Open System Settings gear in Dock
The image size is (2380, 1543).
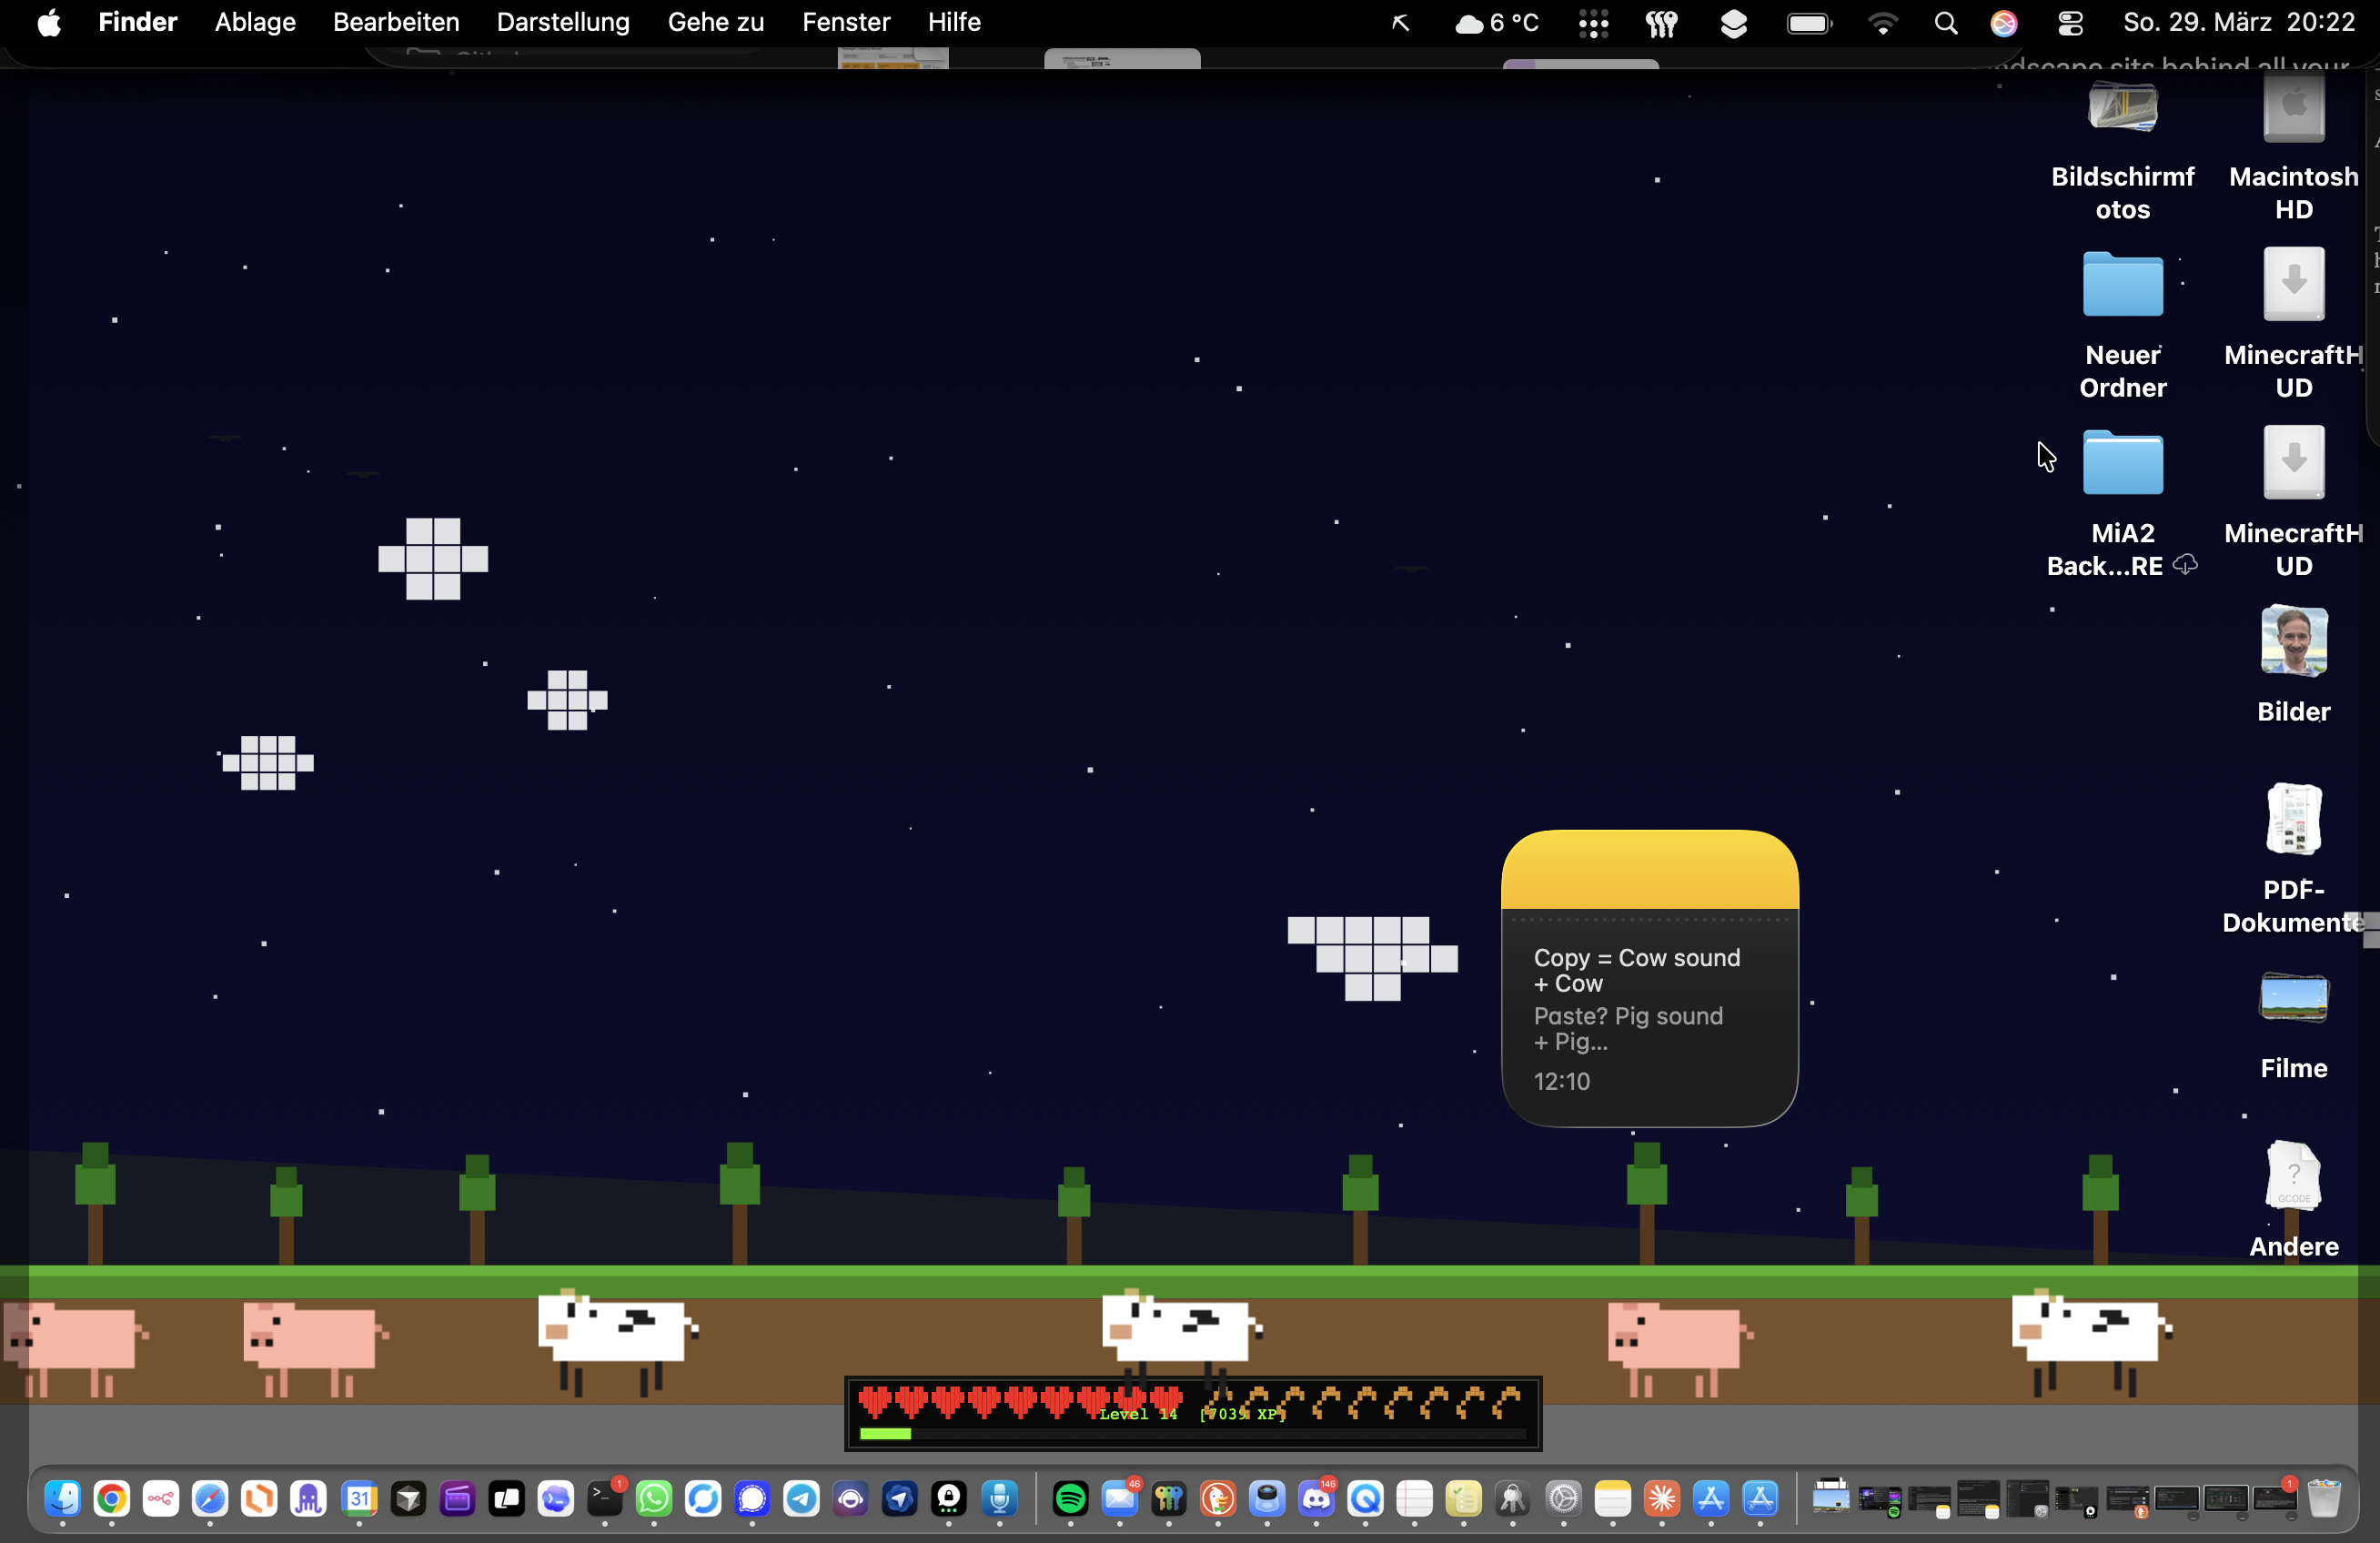(1563, 1498)
